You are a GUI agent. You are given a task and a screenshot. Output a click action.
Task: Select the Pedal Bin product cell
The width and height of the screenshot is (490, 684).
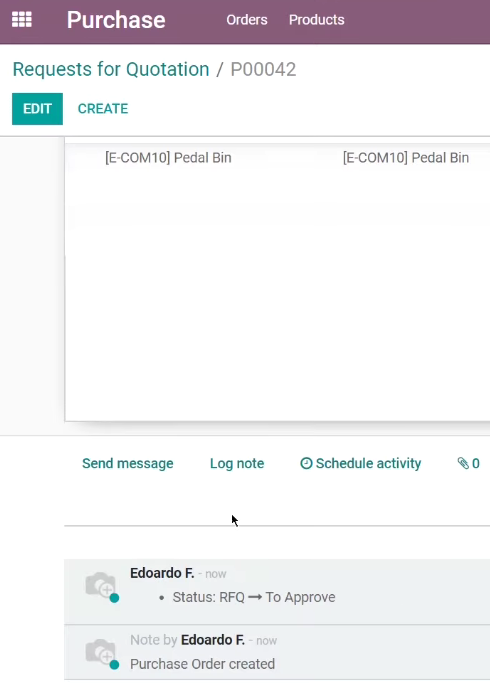pos(168,157)
